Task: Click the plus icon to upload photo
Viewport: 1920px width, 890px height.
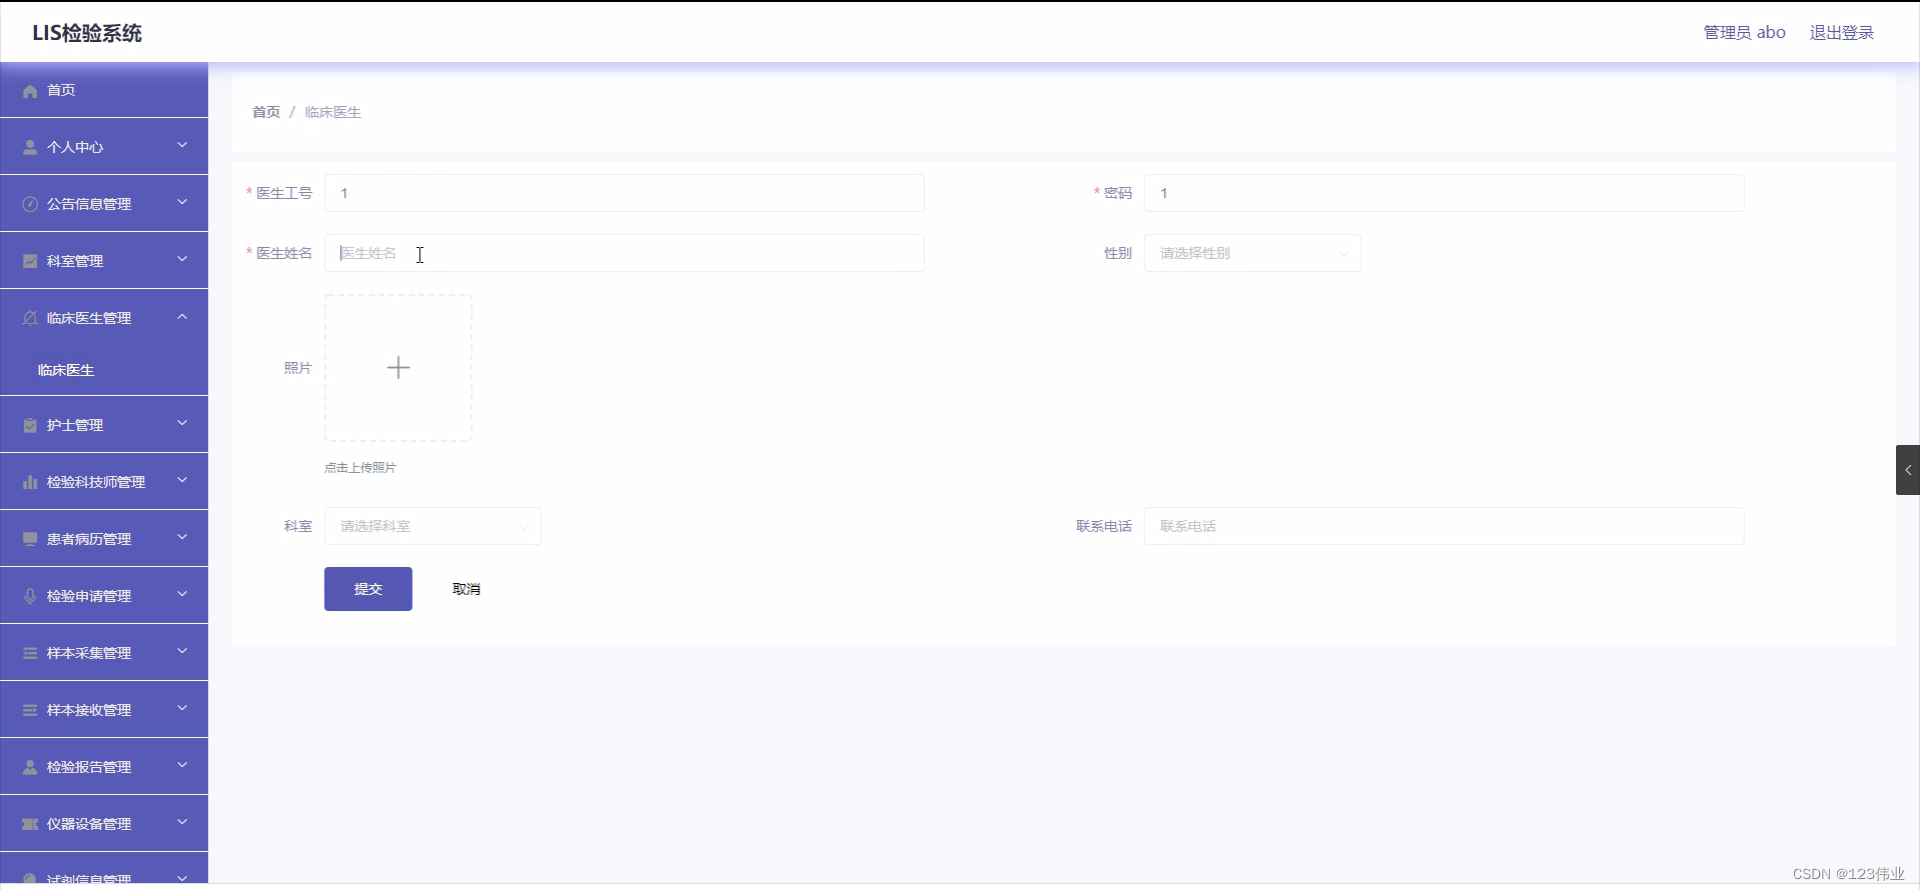Action: [x=398, y=368]
